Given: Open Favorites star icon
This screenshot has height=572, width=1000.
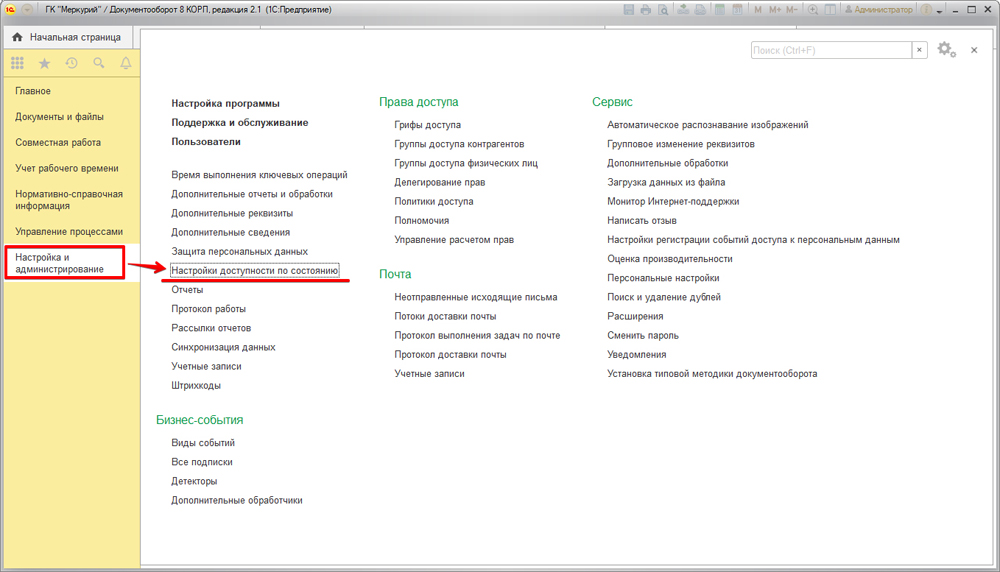Looking at the screenshot, I should coord(44,63).
